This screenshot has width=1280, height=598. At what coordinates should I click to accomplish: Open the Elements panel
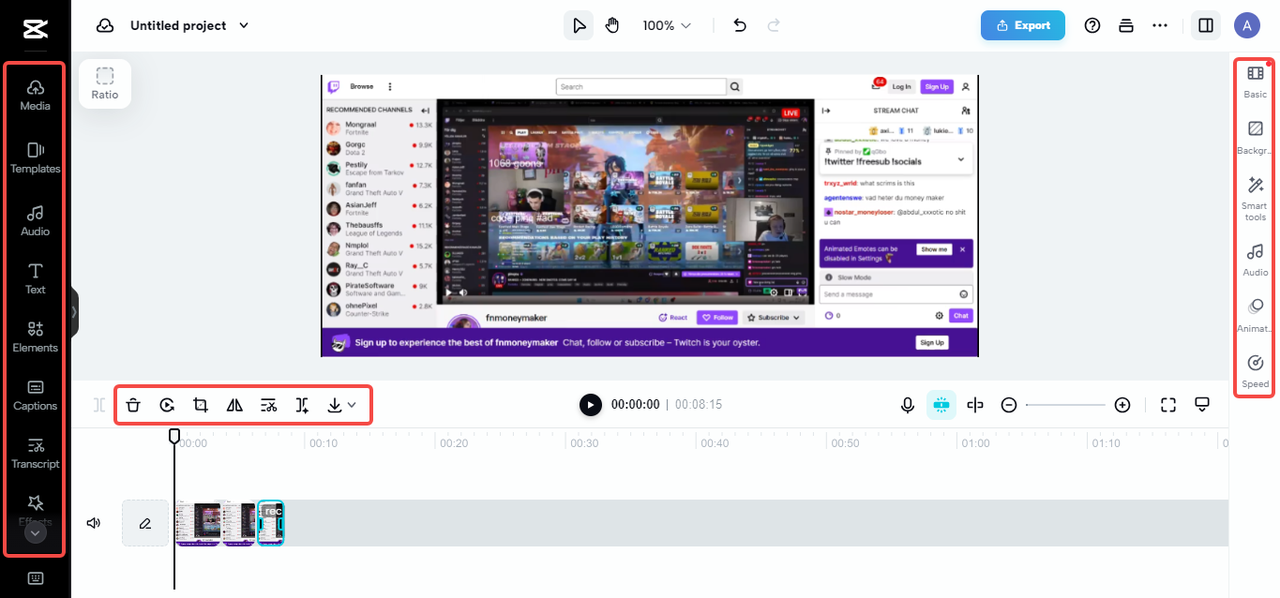point(35,336)
